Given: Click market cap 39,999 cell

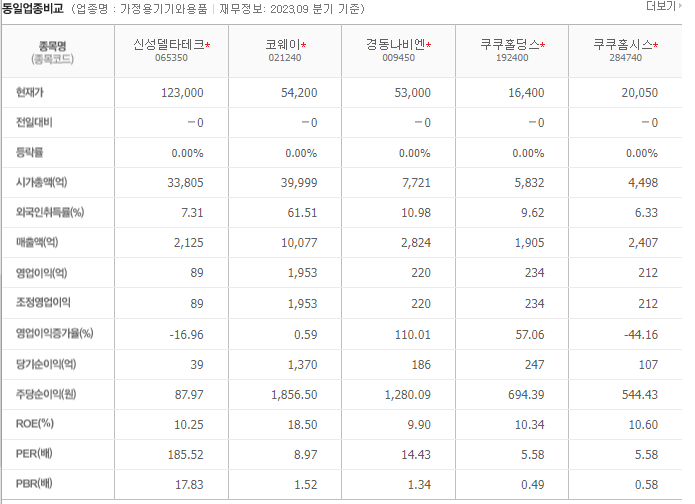Looking at the screenshot, I should [299, 183].
